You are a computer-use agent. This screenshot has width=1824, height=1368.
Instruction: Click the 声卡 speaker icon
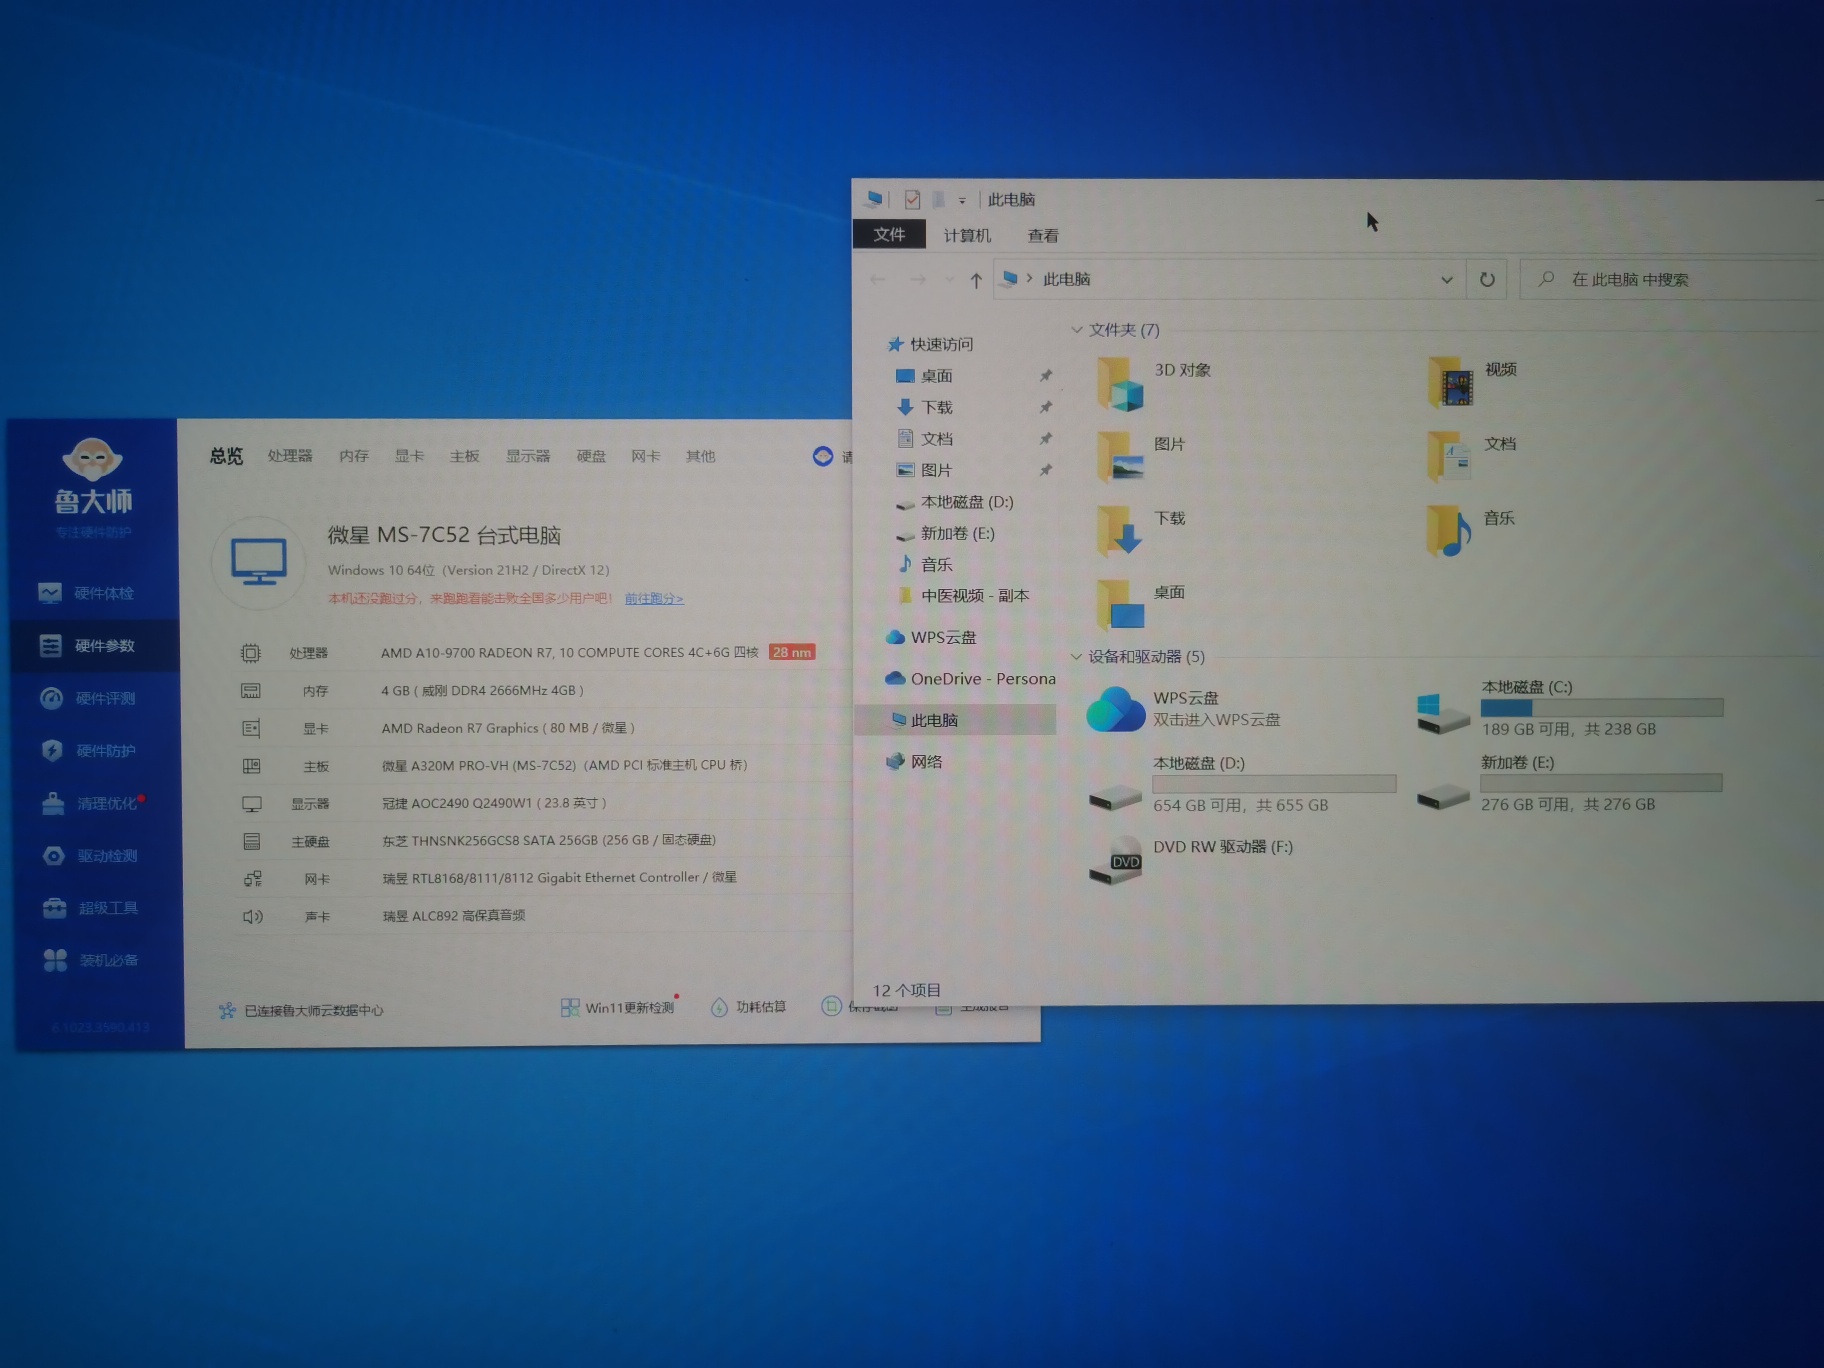[x=253, y=916]
